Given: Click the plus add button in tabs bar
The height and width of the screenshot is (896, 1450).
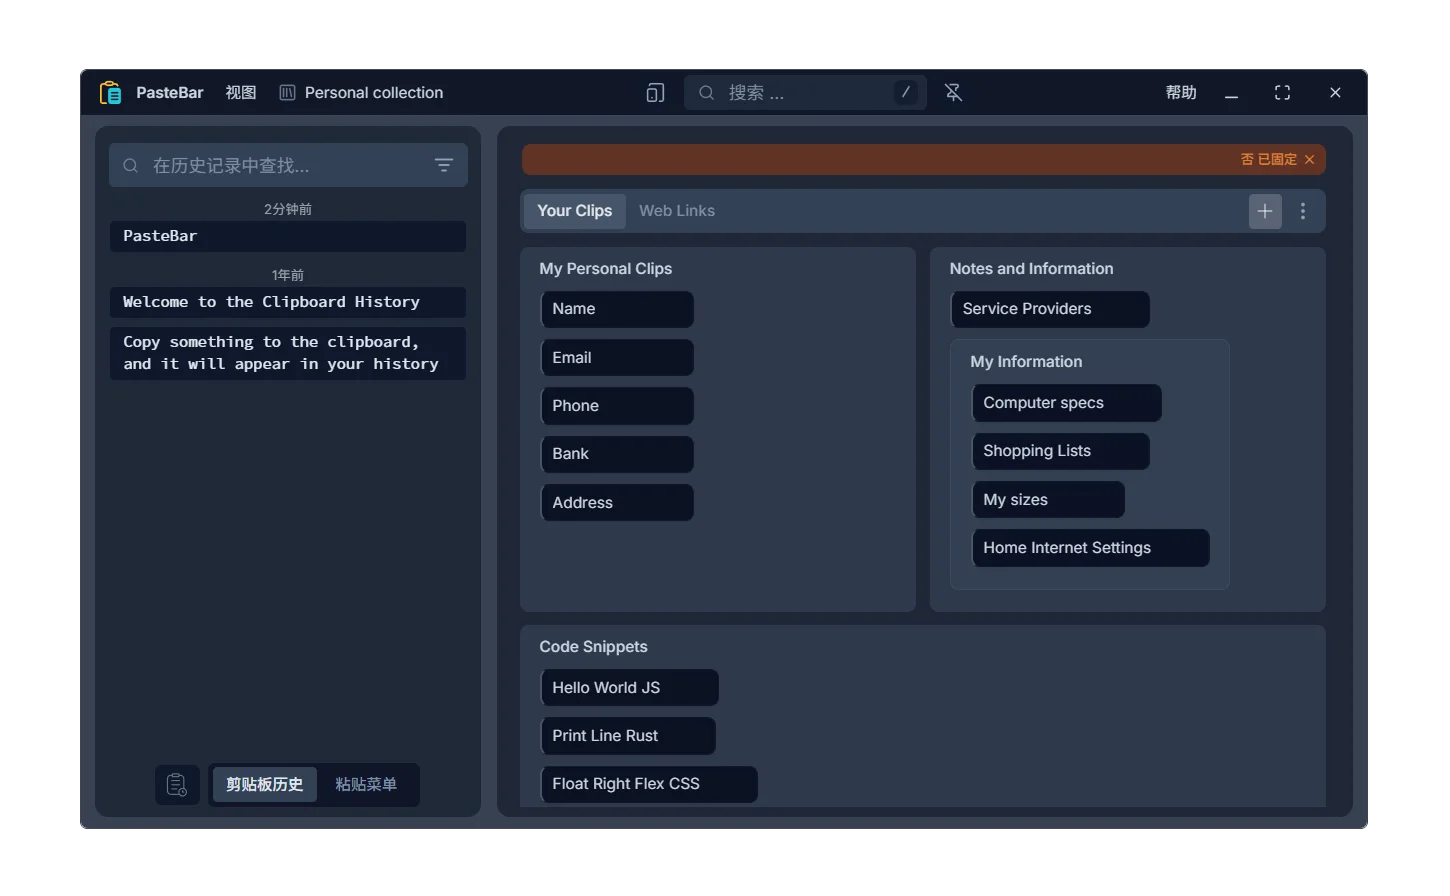Looking at the screenshot, I should coord(1265,211).
